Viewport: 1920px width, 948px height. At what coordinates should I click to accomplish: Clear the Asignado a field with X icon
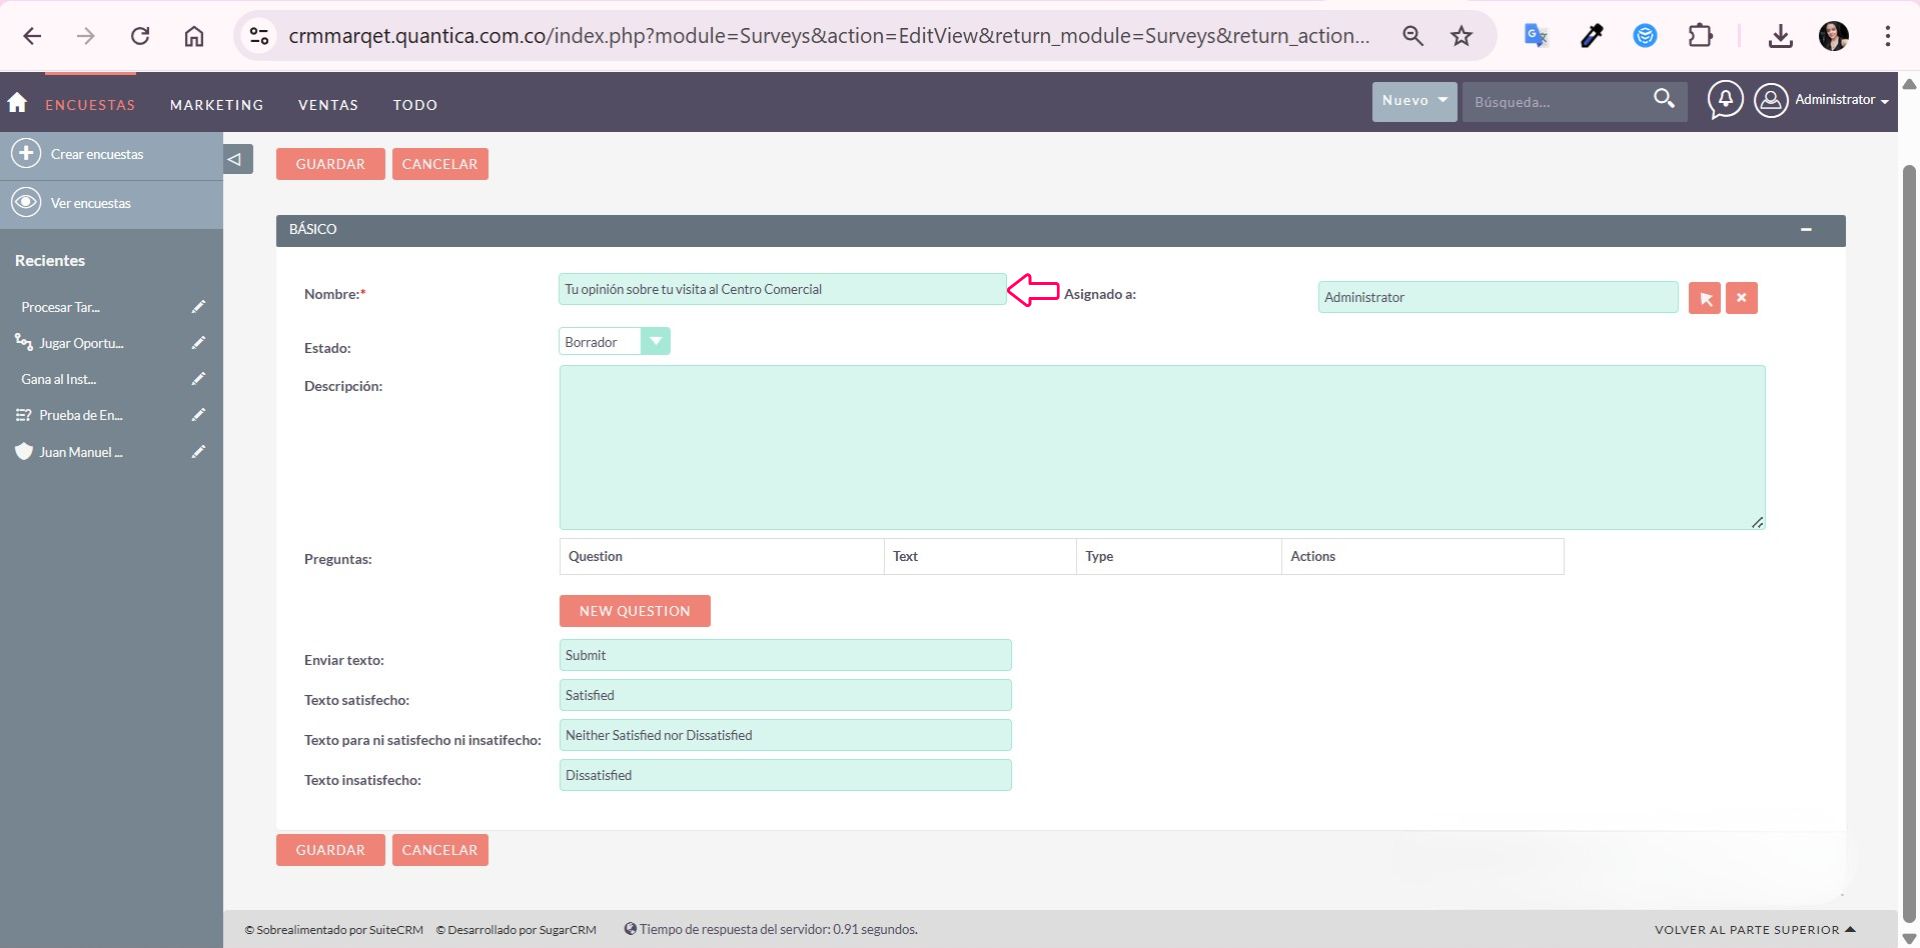pyautogui.click(x=1741, y=298)
